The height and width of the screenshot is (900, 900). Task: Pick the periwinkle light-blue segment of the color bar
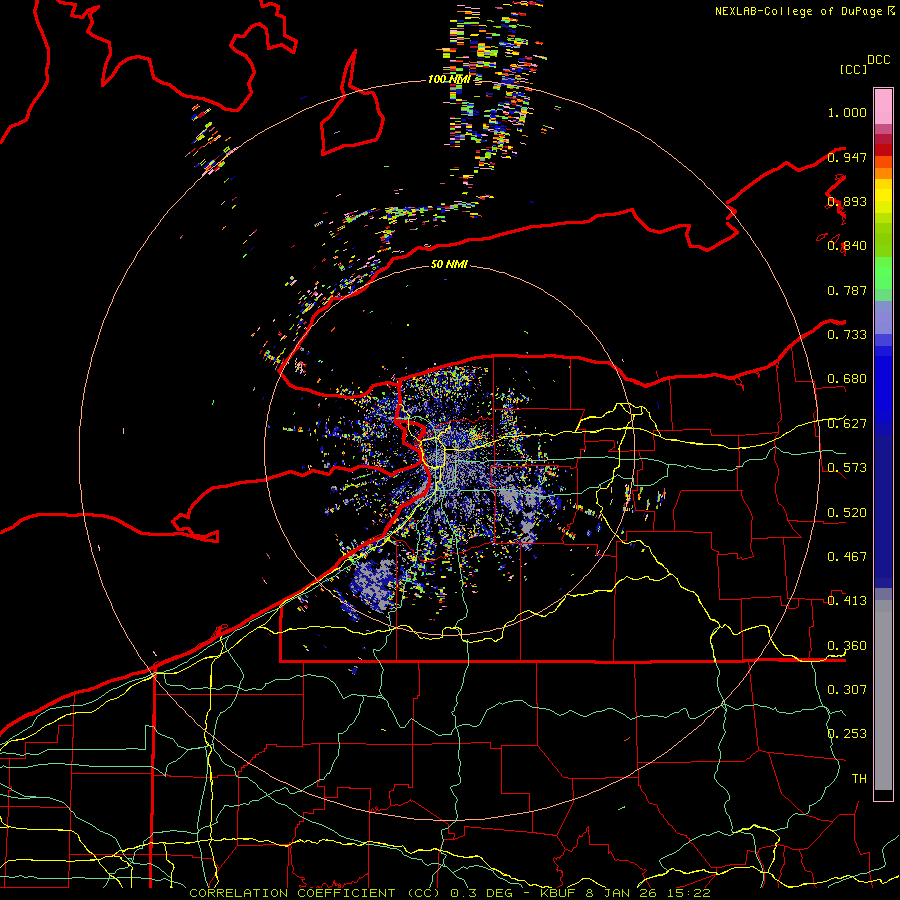(883, 317)
